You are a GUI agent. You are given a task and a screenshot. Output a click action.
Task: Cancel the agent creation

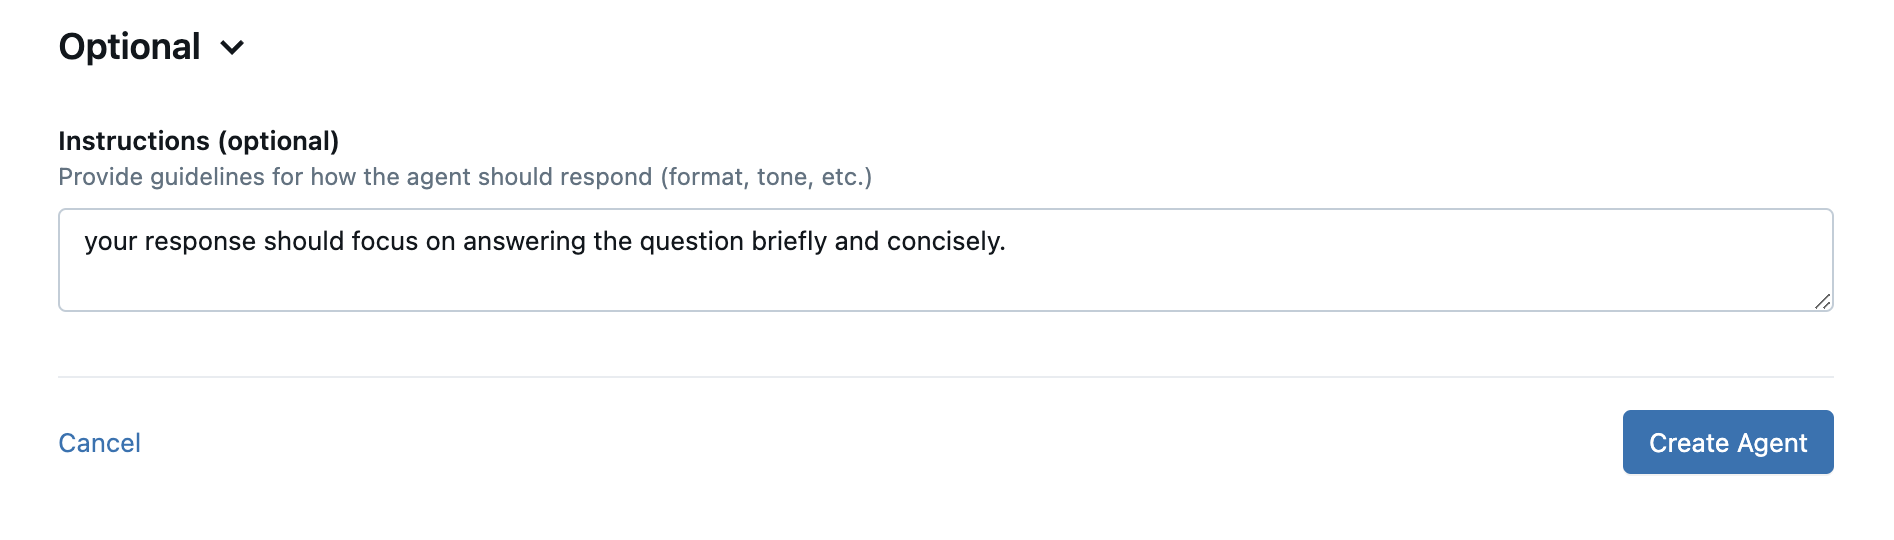(x=99, y=443)
